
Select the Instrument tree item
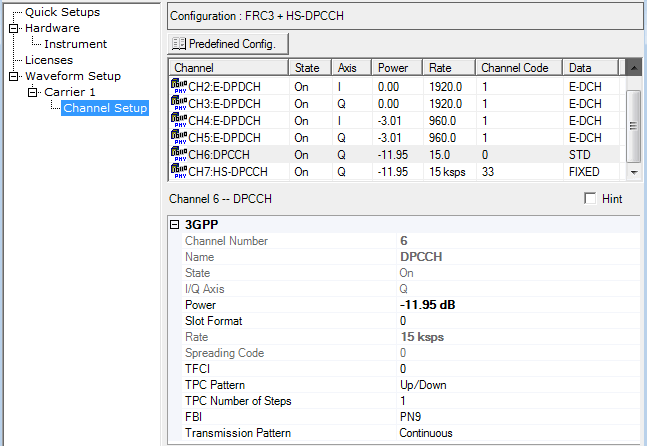coord(76,44)
